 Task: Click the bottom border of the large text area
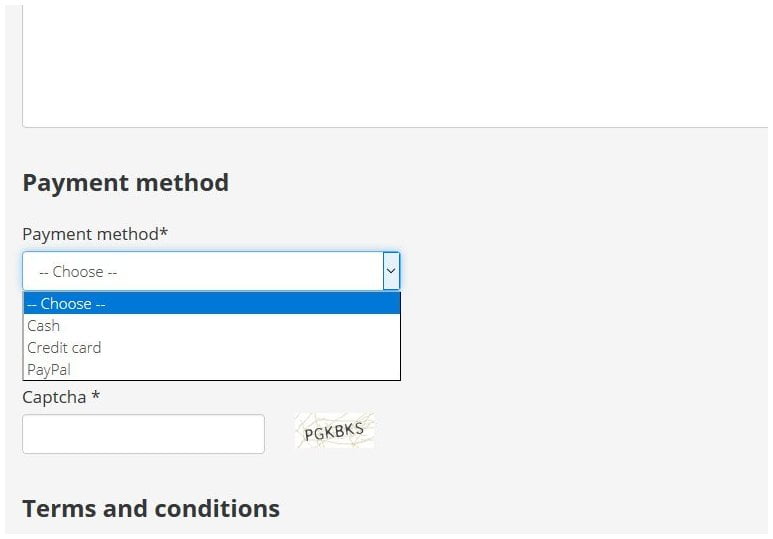(x=394, y=127)
